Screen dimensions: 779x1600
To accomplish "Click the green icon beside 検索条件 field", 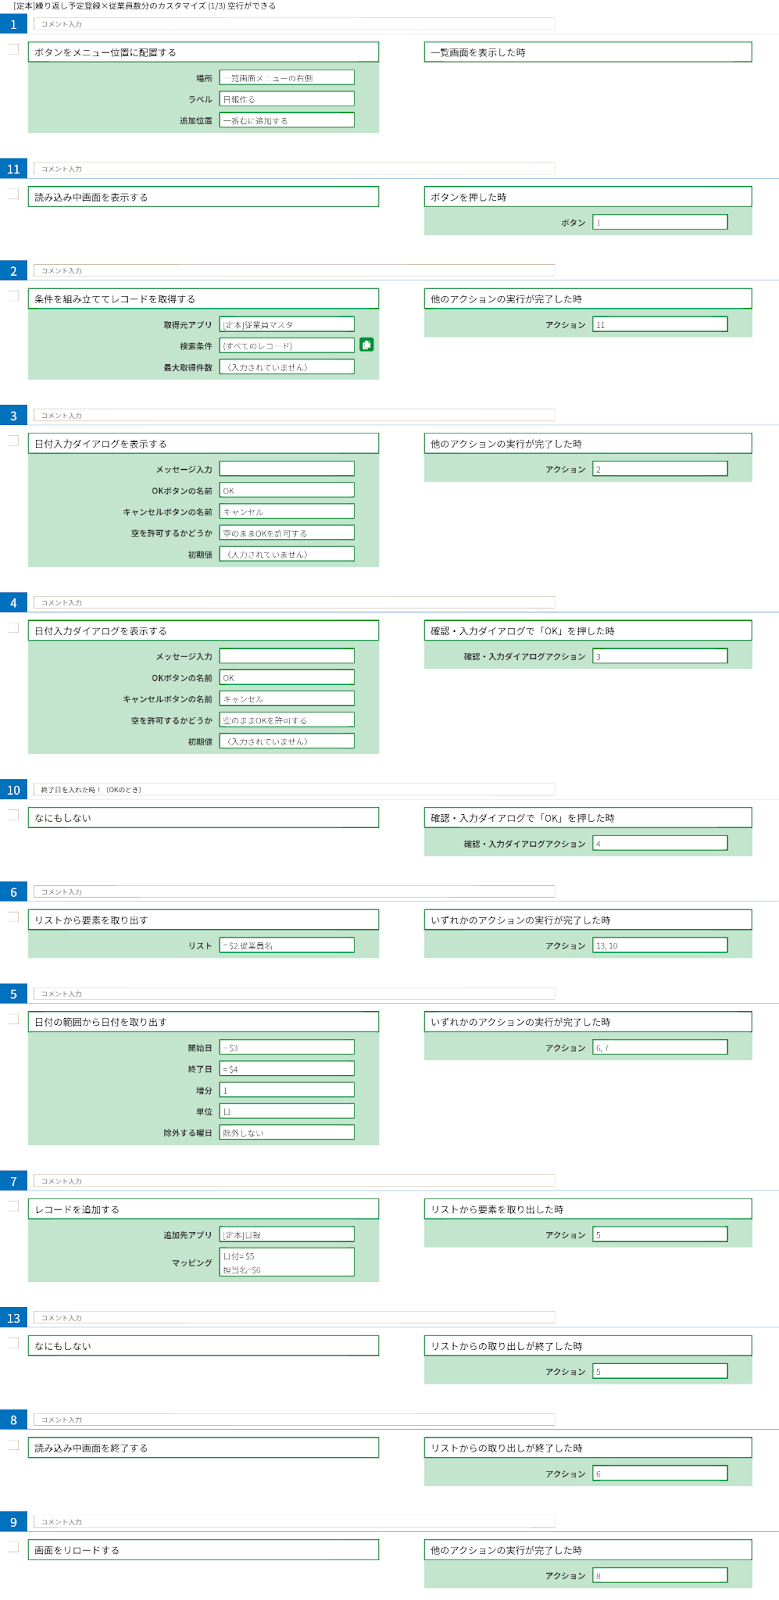I will [x=366, y=345].
